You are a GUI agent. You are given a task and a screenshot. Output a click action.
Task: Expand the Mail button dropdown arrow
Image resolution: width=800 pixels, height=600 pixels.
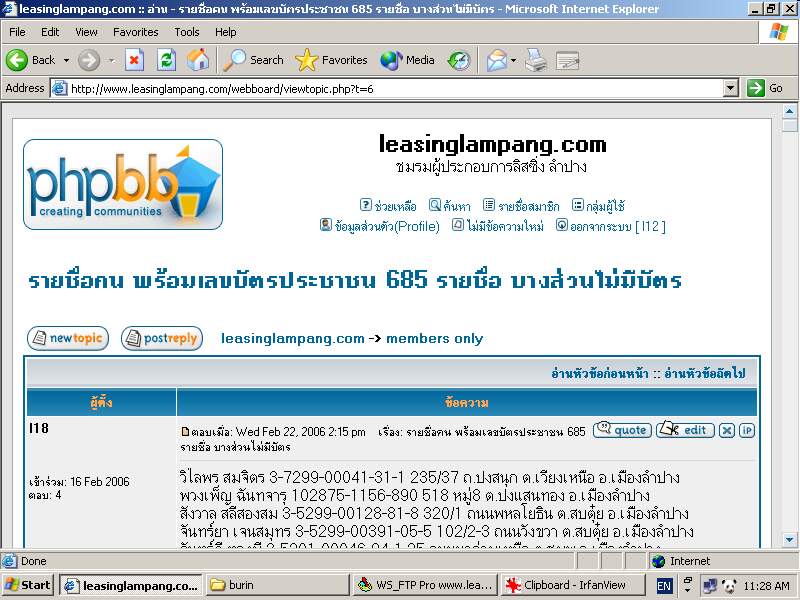(514, 60)
